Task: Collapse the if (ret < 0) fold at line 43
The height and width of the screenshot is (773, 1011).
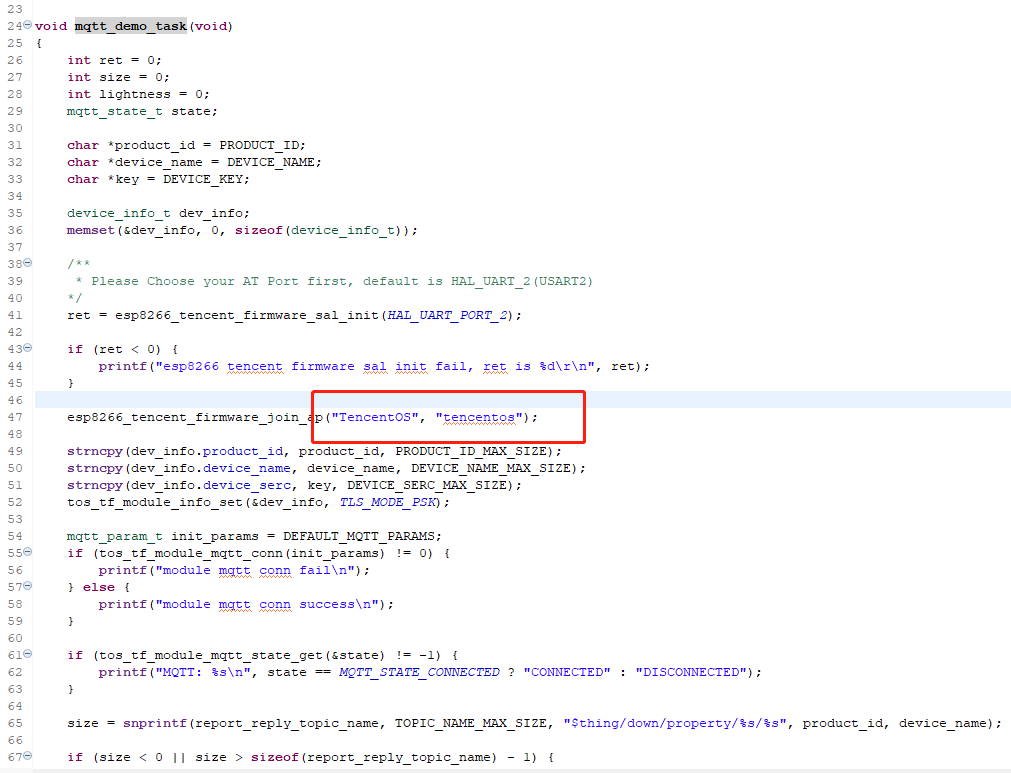Action: 28,347
